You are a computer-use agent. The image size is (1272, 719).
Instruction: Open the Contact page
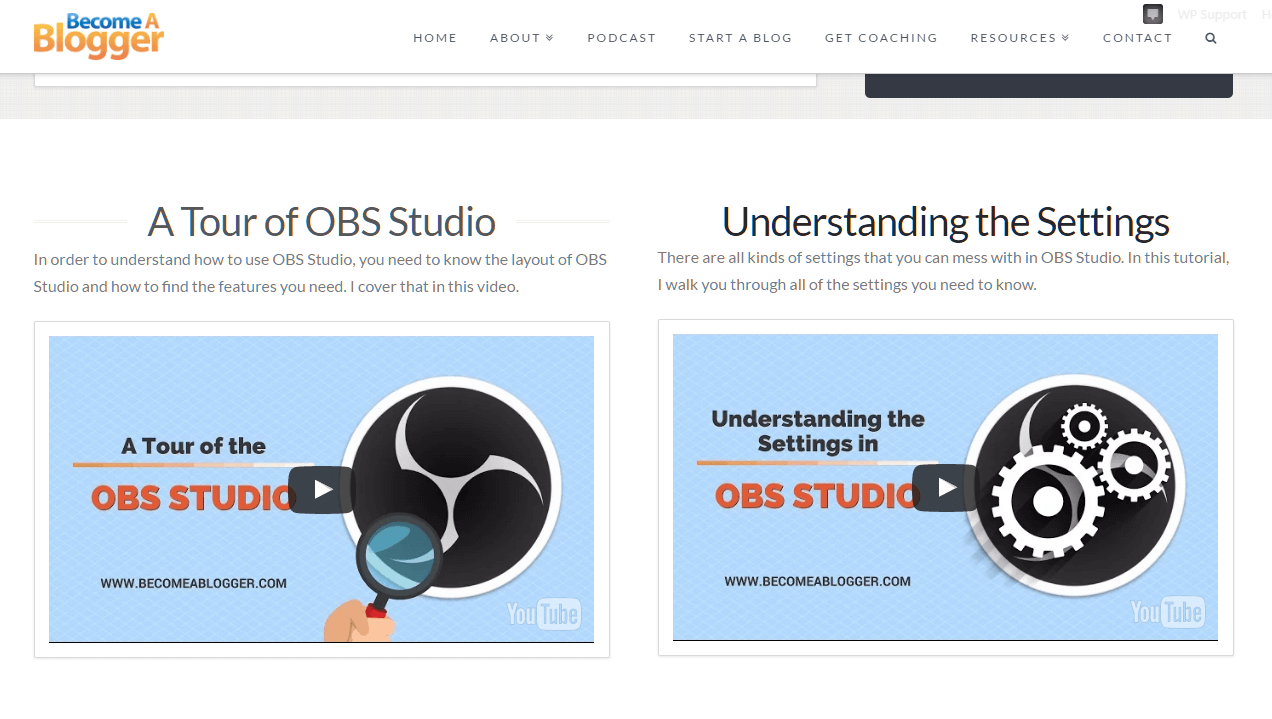click(x=1137, y=38)
